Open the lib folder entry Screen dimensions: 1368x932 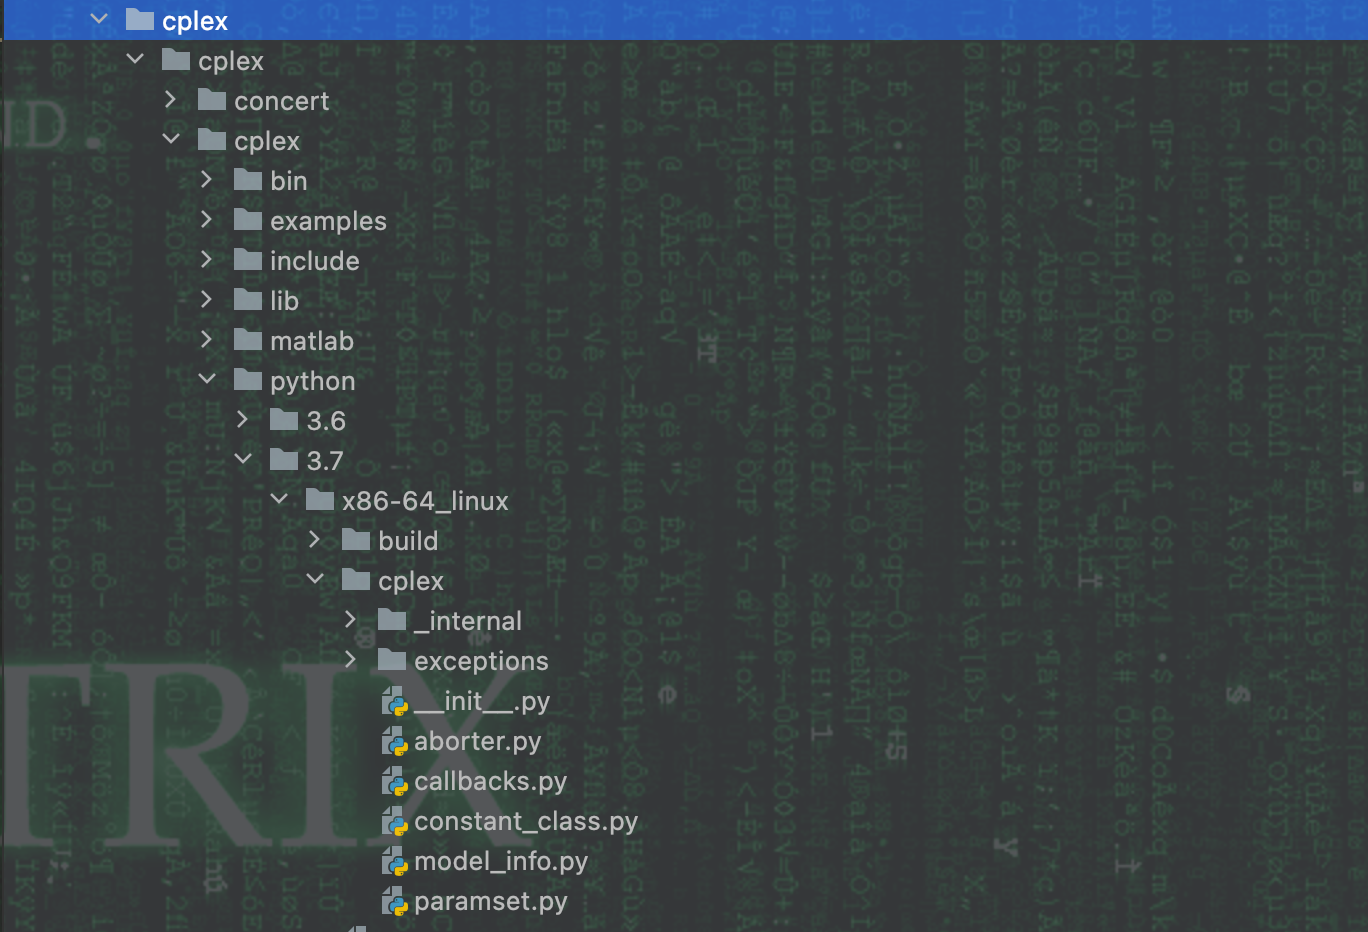(285, 300)
